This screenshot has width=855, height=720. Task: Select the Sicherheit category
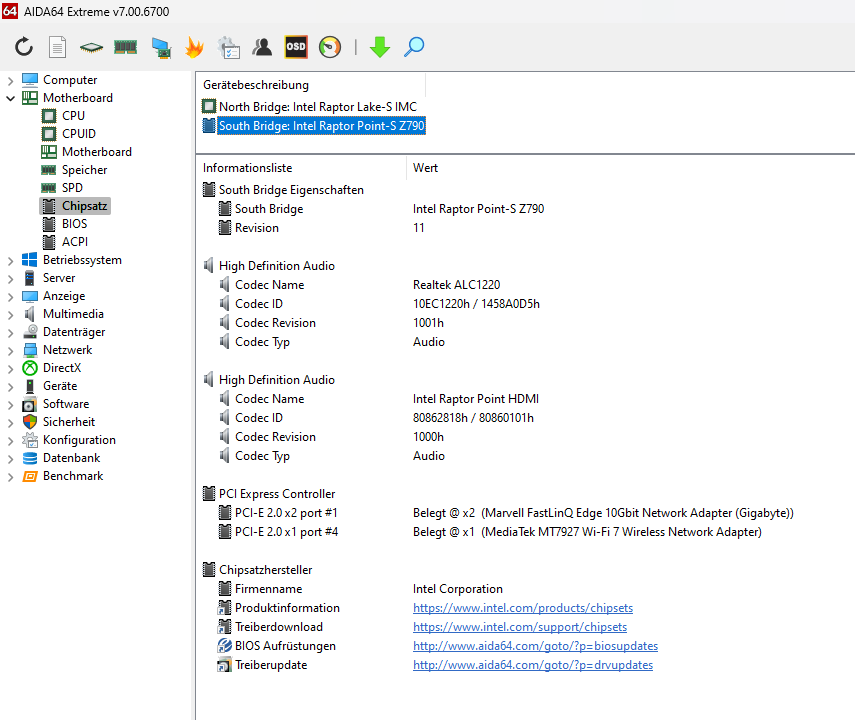[x=69, y=422]
